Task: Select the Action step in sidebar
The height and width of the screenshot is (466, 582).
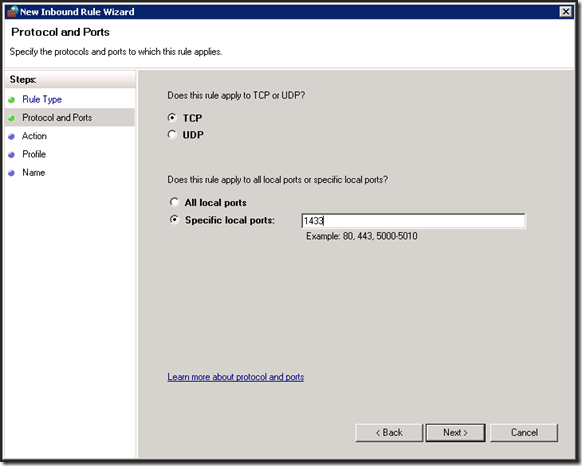Action: click(34, 136)
